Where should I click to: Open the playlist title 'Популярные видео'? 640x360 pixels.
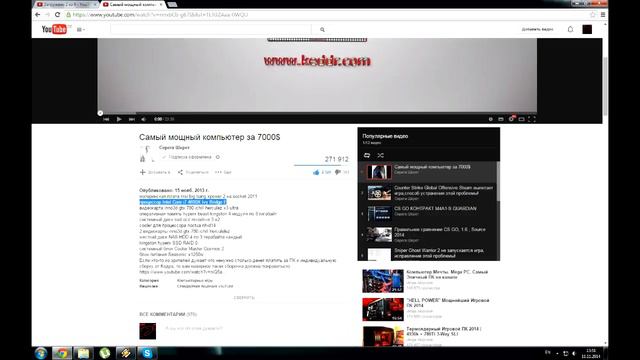(x=385, y=136)
